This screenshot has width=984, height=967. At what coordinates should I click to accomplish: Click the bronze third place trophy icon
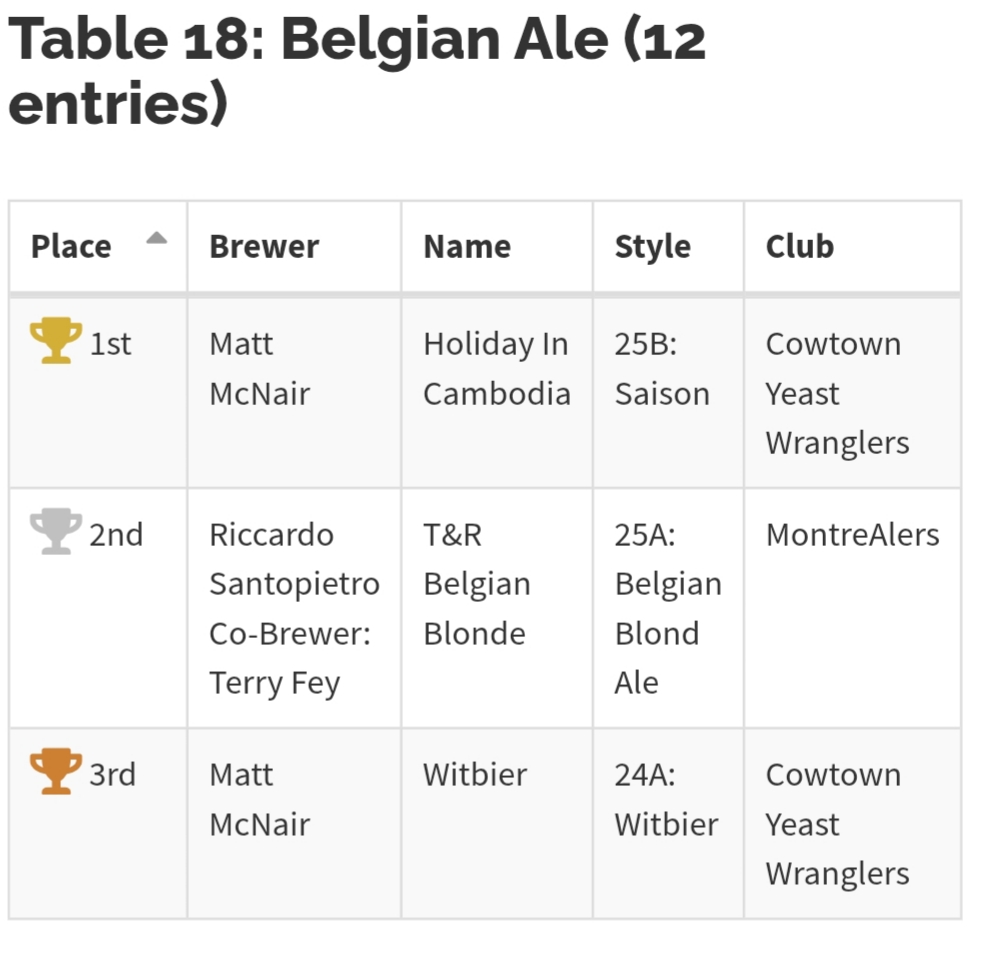(55, 772)
